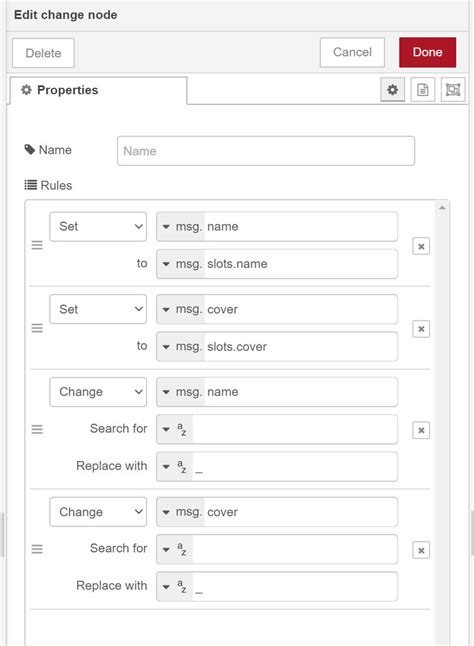Viewport: 474px width, 646px height.
Task: Click the Cancel button
Action: click(352, 52)
